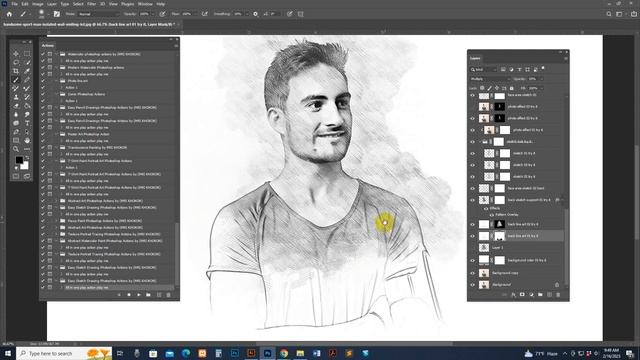Open the Photoshop search icon
The width and height of the screenshot is (640, 360).
(609, 14)
